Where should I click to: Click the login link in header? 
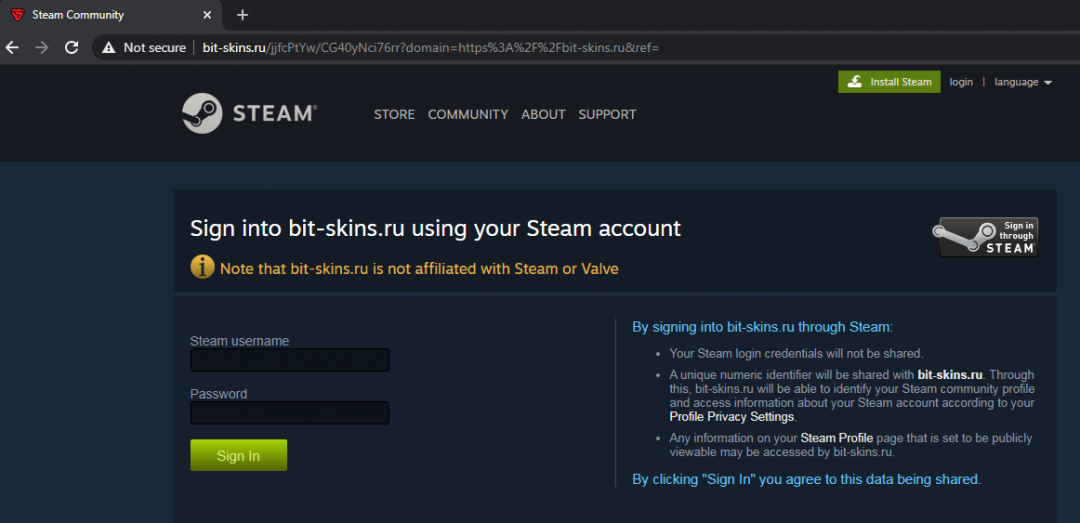tap(961, 82)
